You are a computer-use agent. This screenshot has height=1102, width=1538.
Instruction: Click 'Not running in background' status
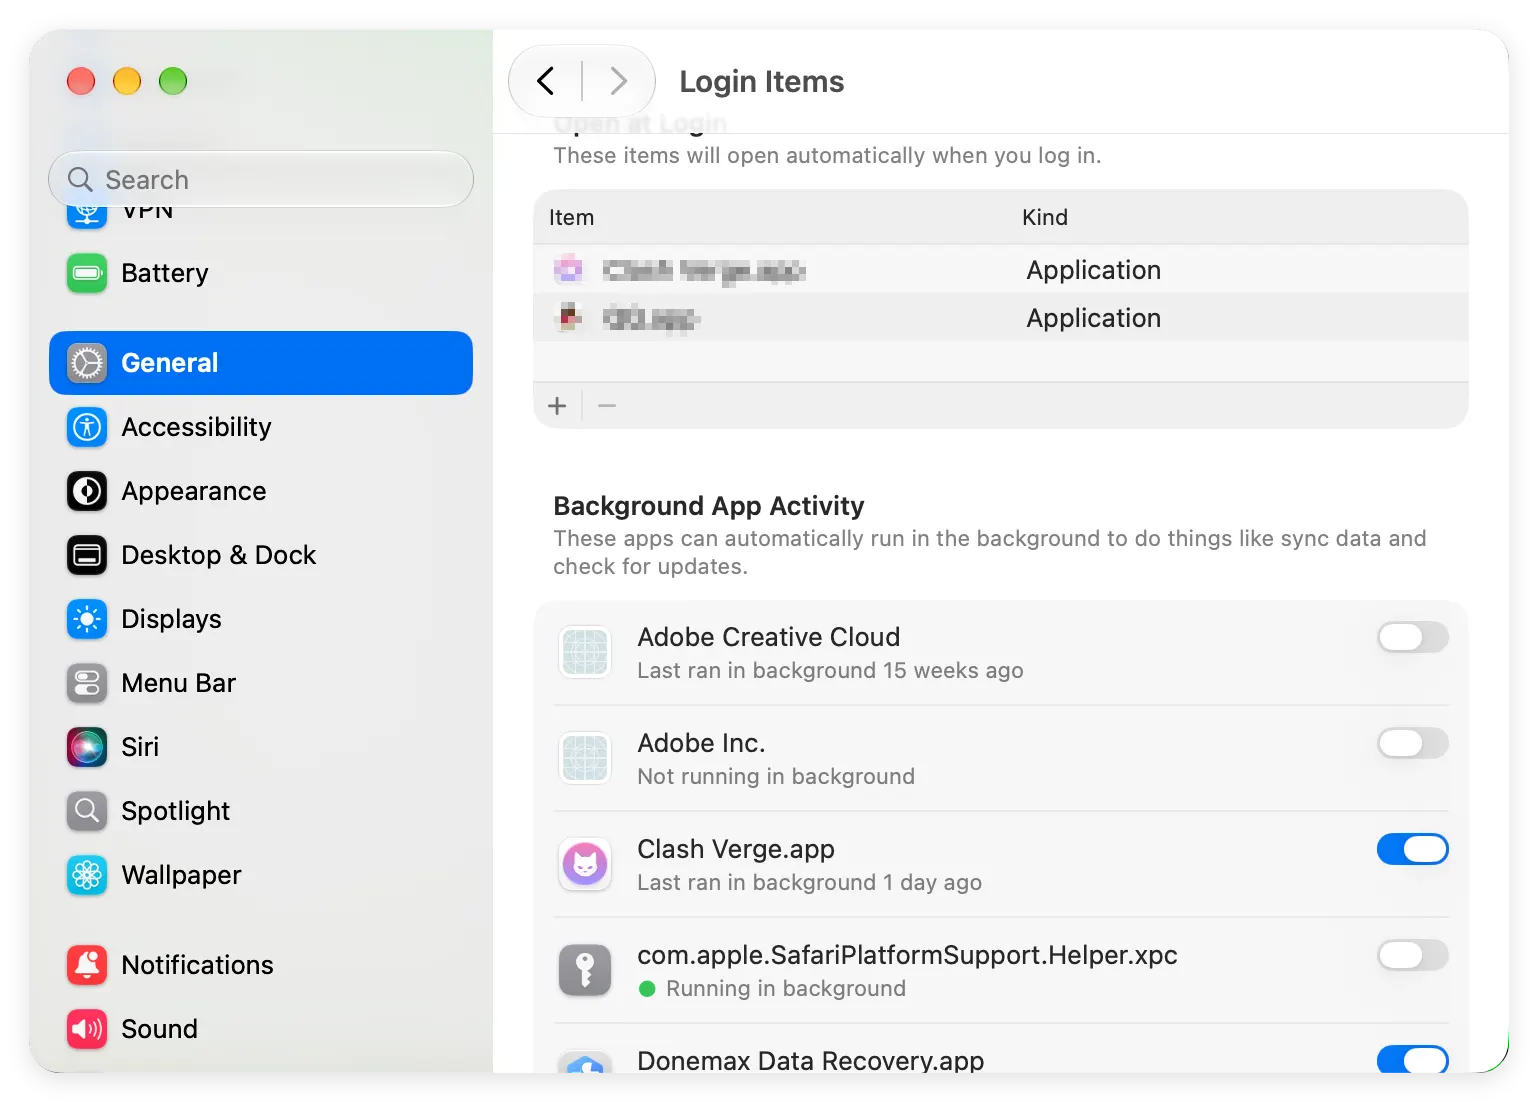(776, 776)
